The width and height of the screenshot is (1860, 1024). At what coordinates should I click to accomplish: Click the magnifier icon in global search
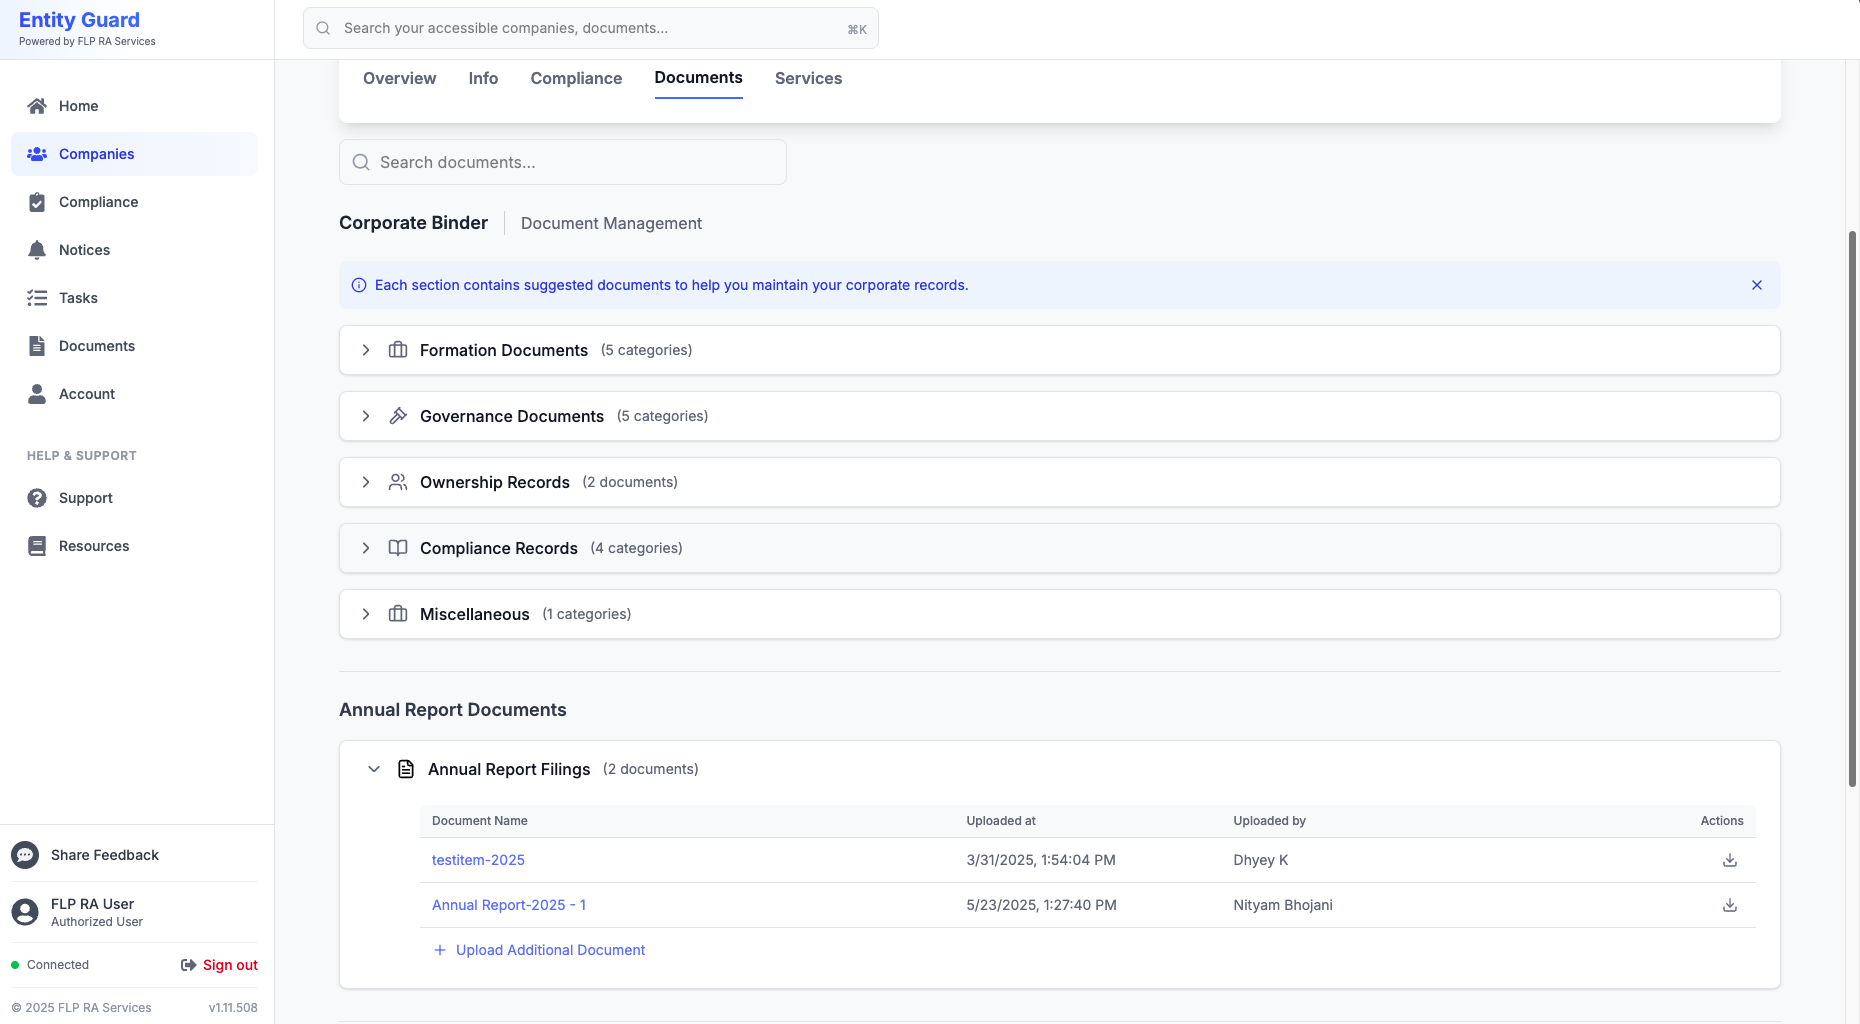(323, 28)
